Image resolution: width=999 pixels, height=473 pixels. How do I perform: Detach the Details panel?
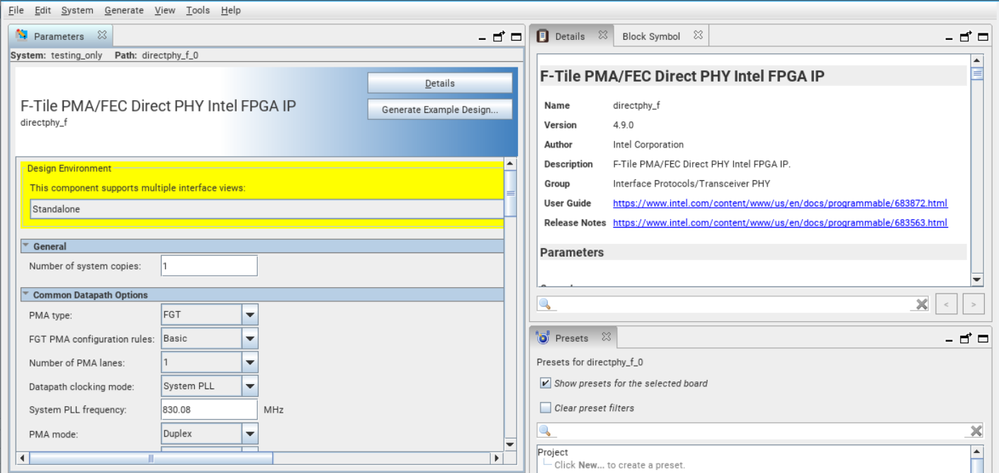[x=966, y=37]
